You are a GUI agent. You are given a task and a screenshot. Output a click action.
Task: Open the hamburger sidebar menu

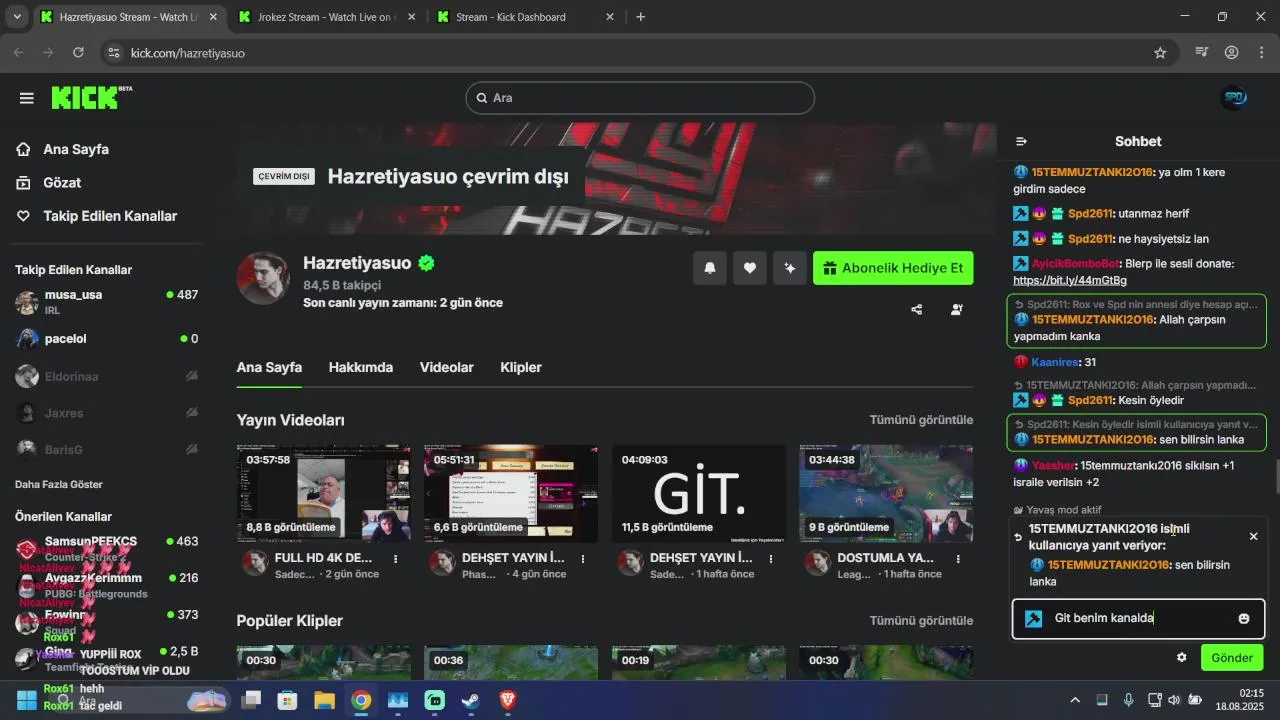[26, 98]
